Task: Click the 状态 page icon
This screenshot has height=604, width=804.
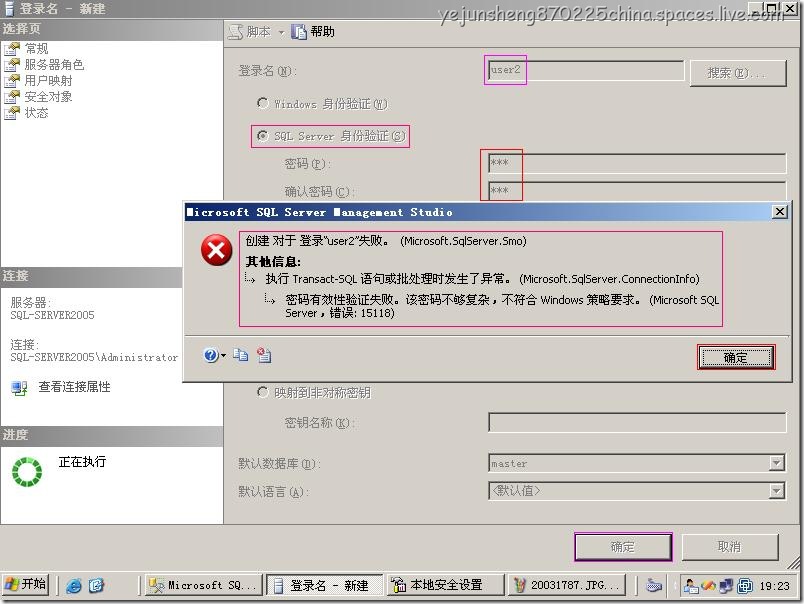Action: [12, 112]
